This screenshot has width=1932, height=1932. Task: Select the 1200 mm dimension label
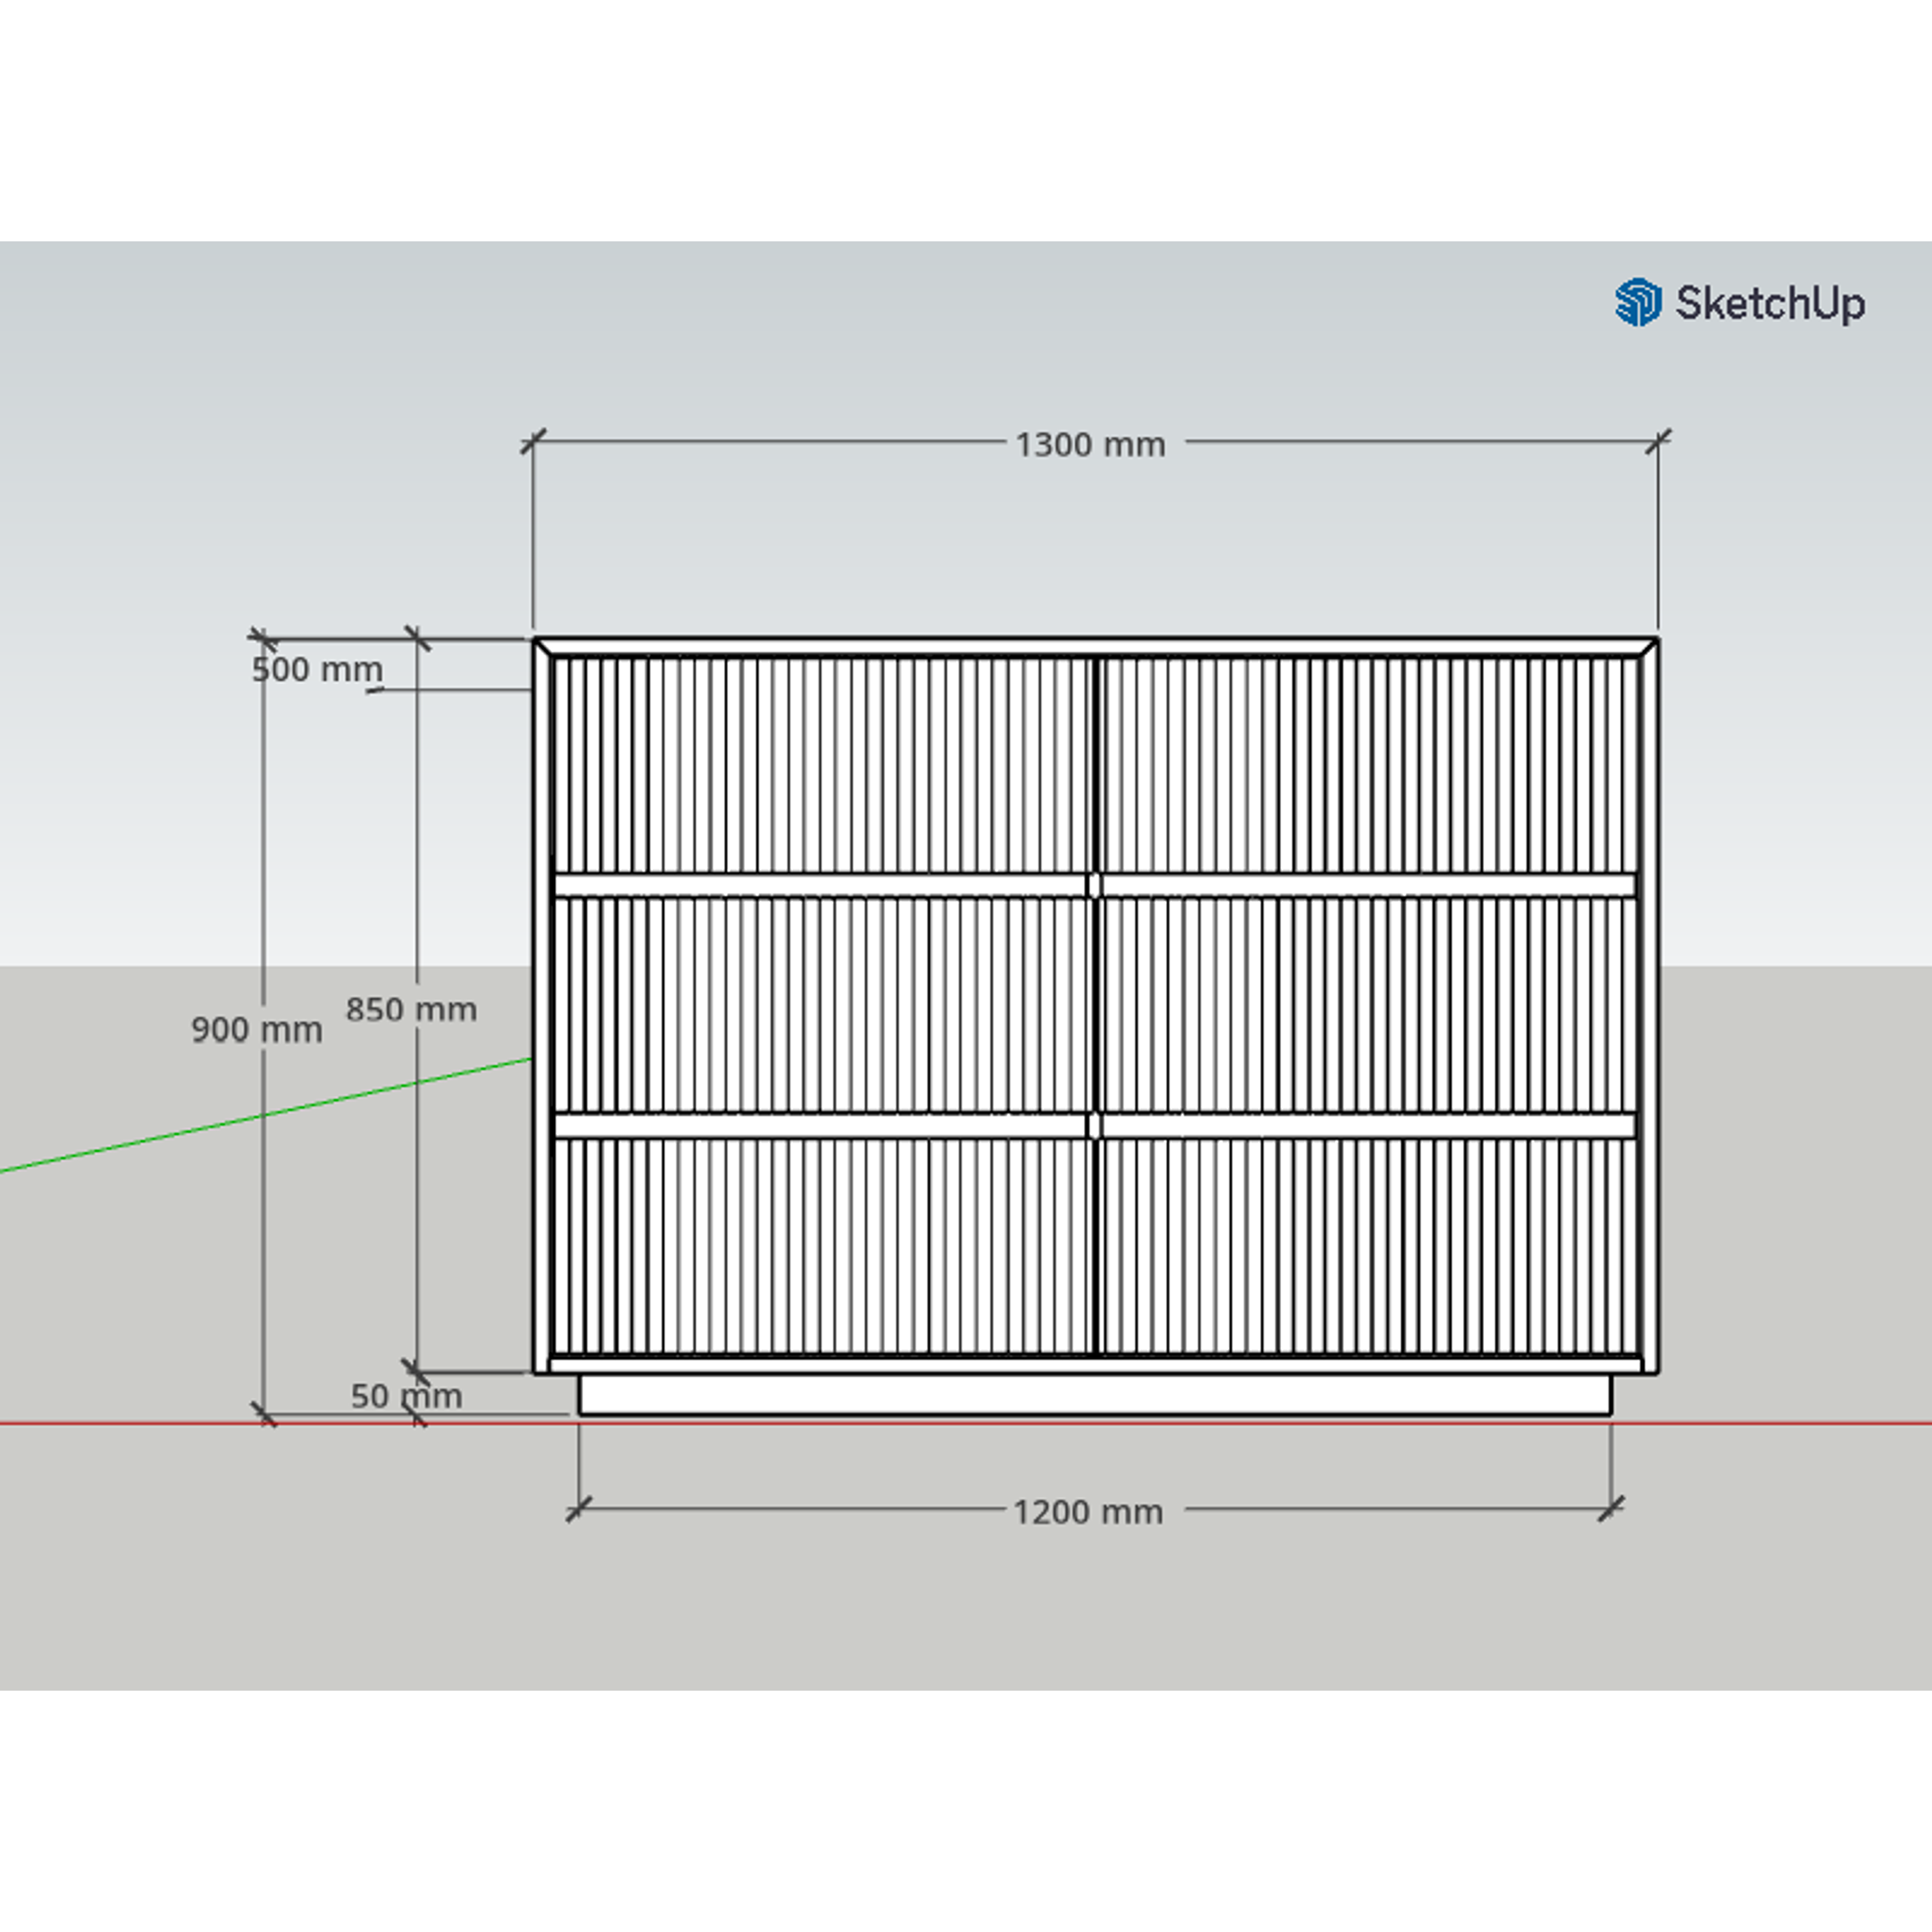pyautogui.click(x=1088, y=1512)
